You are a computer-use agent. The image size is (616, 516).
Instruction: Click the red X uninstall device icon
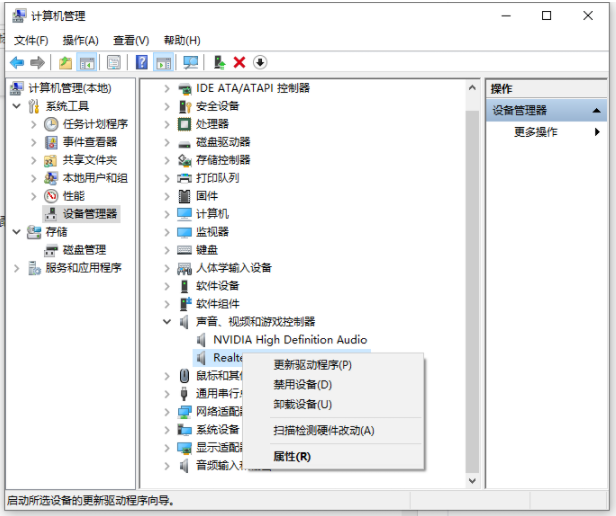coord(240,62)
